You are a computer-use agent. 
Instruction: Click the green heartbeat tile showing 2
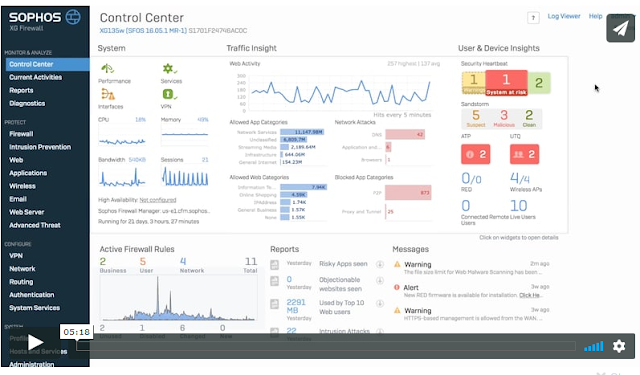(x=539, y=83)
